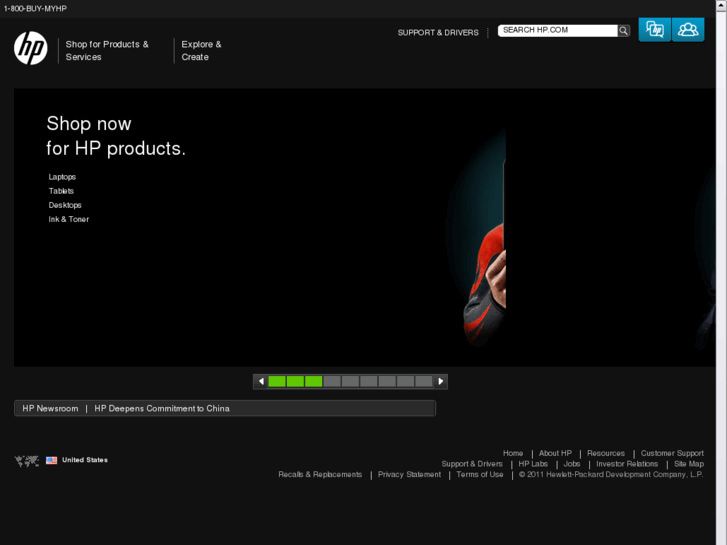Click the United States flag icon
Screen dimensions: 727x545
51,460
